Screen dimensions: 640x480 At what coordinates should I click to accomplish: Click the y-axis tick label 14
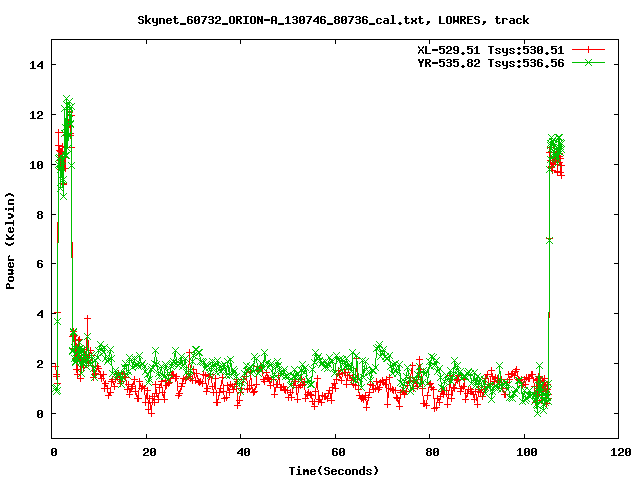[36, 65]
